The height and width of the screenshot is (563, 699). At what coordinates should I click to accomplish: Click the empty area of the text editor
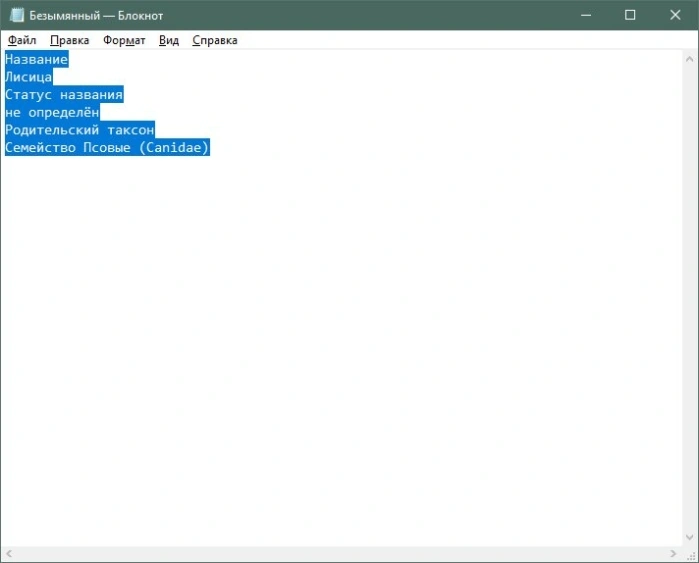341,348
